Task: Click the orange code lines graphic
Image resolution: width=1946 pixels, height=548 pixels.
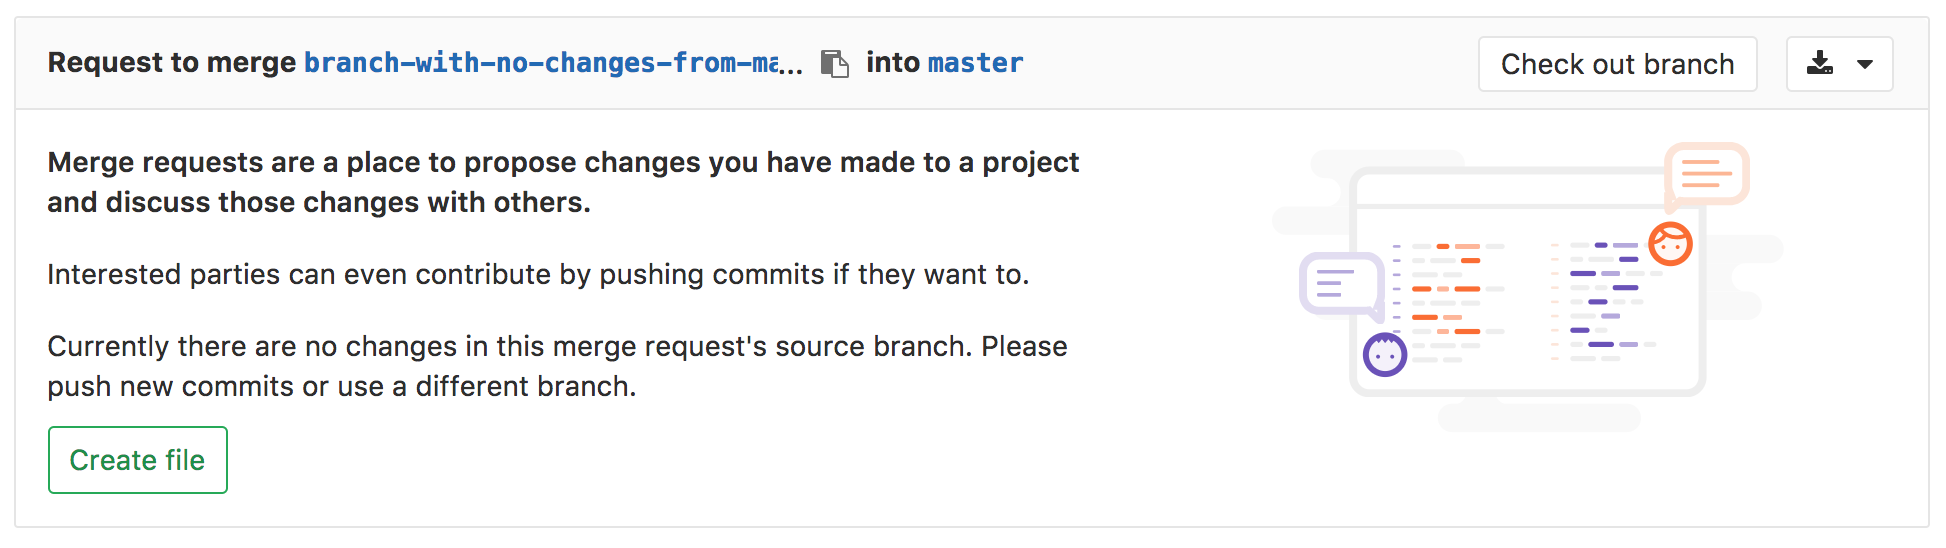Action: [1448, 289]
